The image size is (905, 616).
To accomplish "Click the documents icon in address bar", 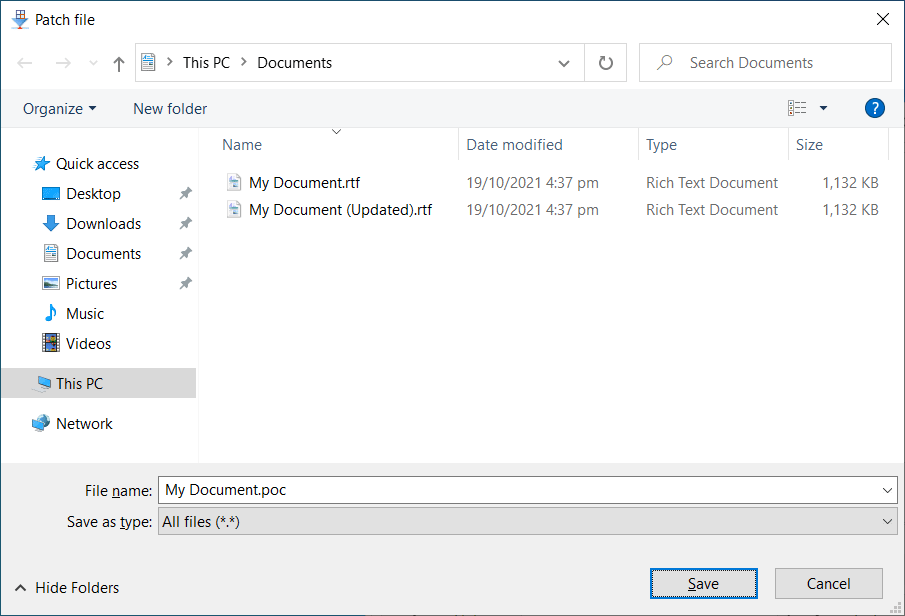I will click(148, 62).
